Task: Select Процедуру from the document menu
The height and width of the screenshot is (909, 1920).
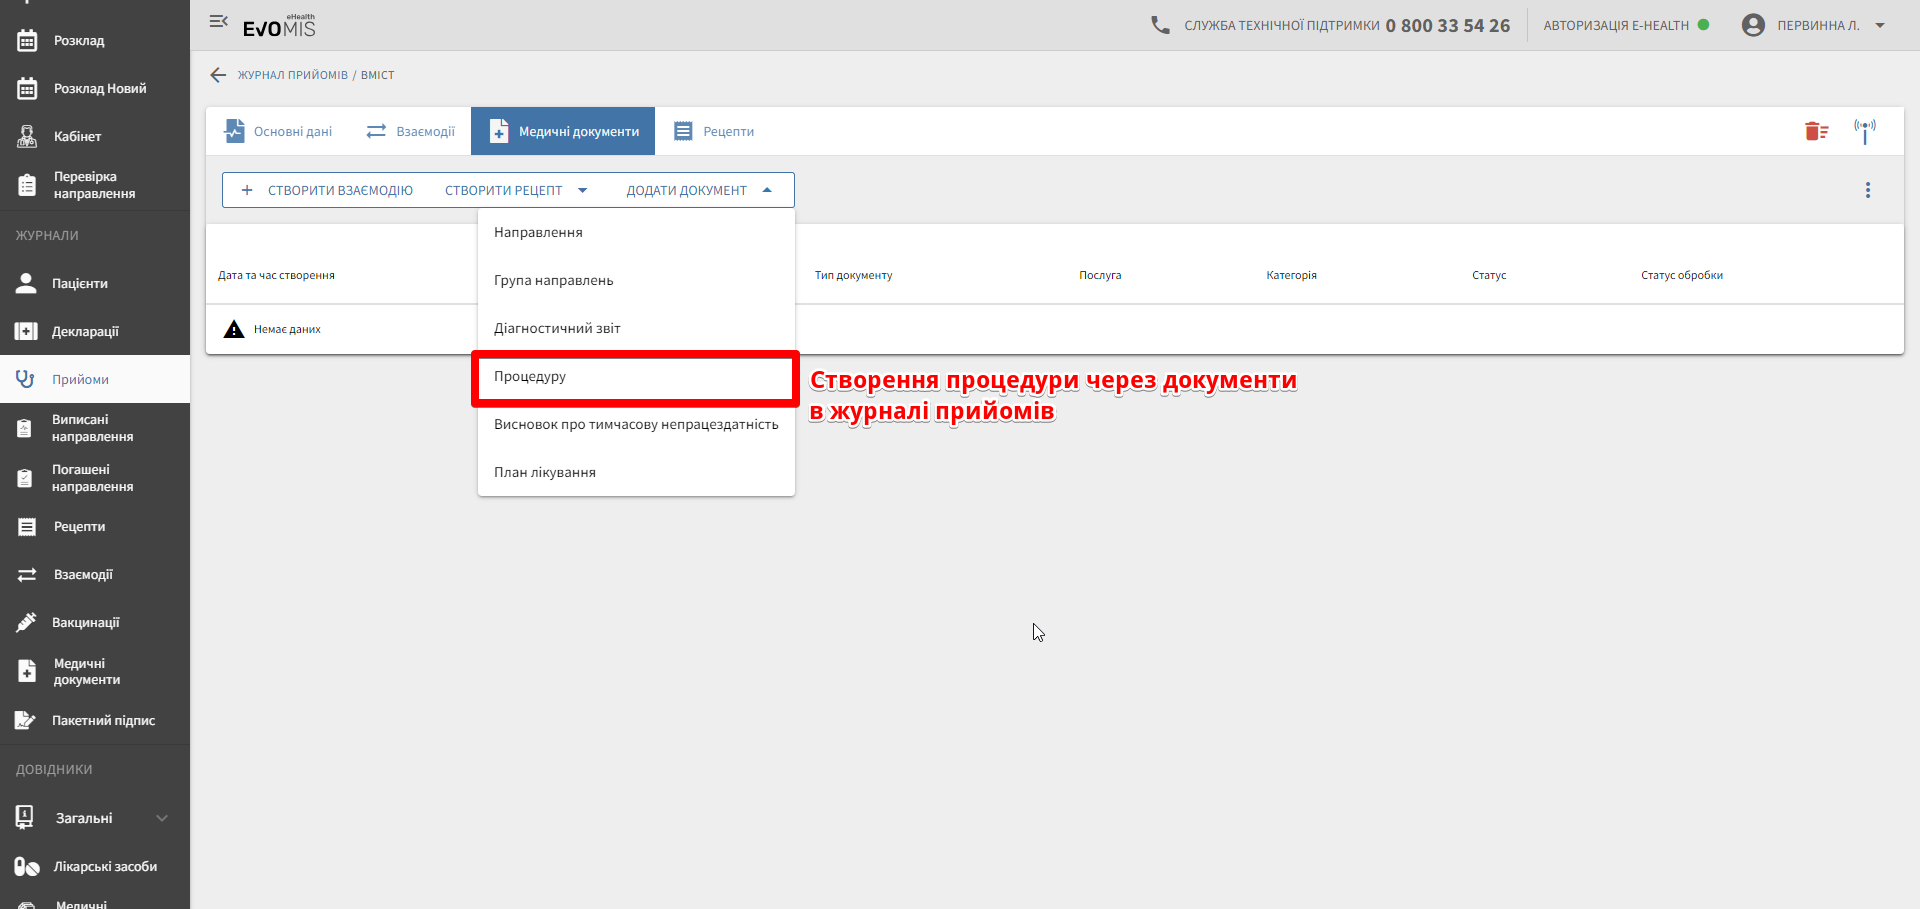Action: click(x=530, y=377)
